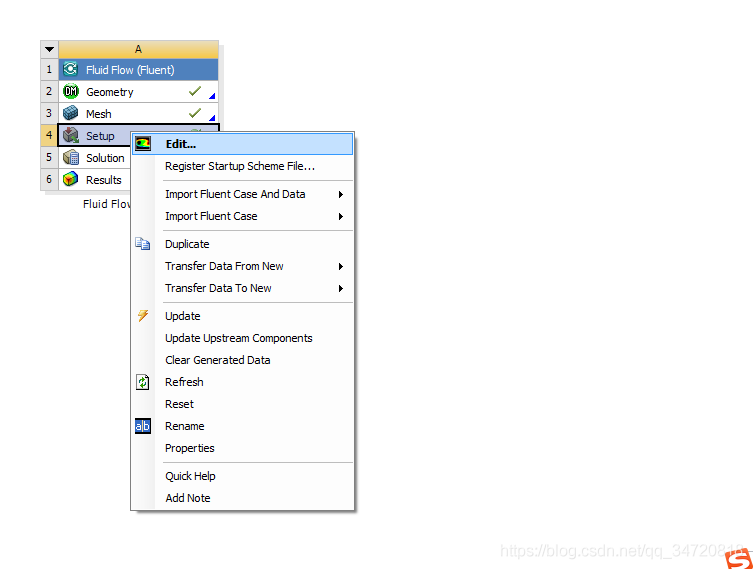Choose Reset in the context menu

[243, 404]
